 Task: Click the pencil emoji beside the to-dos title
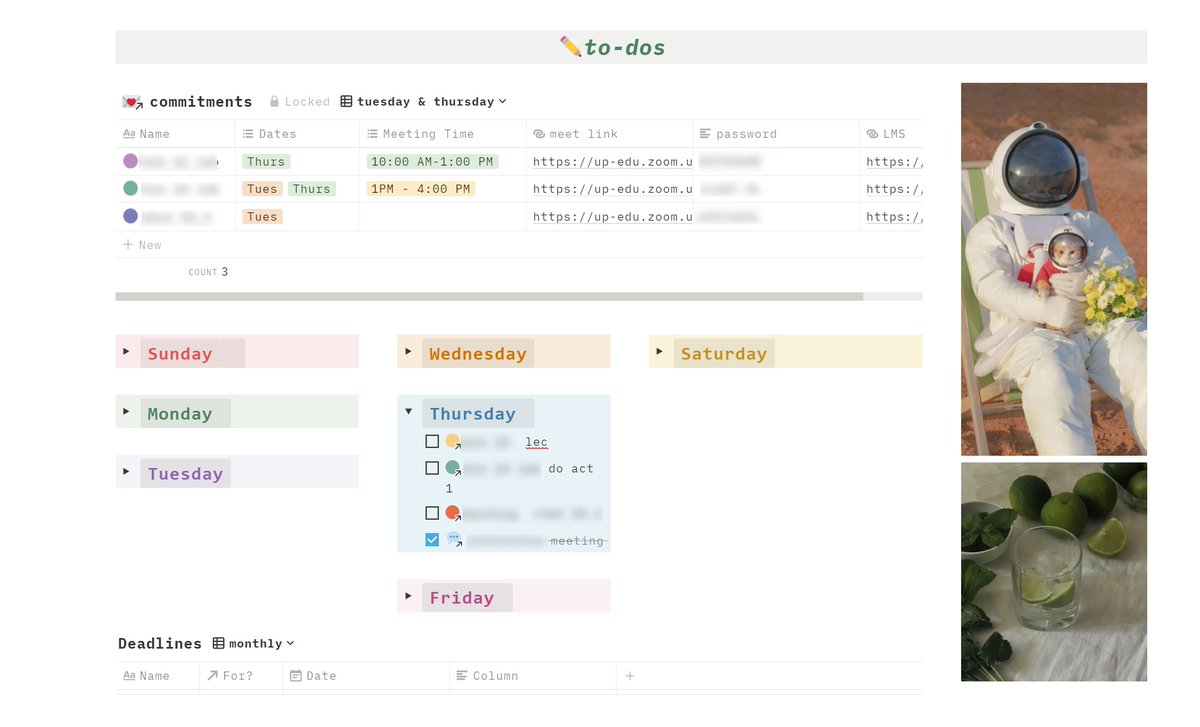571,47
